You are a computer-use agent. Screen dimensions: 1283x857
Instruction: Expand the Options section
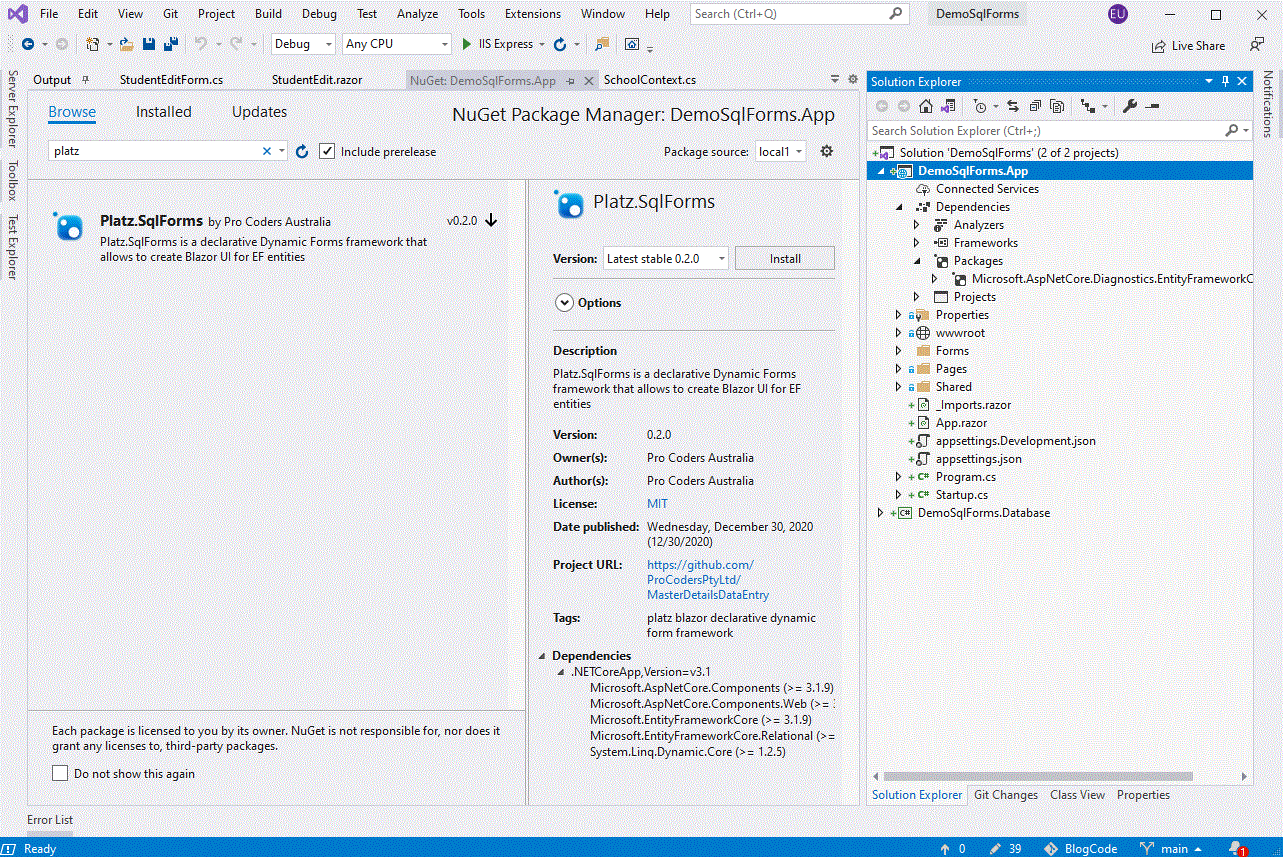pyautogui.click(x=564, y=302)
